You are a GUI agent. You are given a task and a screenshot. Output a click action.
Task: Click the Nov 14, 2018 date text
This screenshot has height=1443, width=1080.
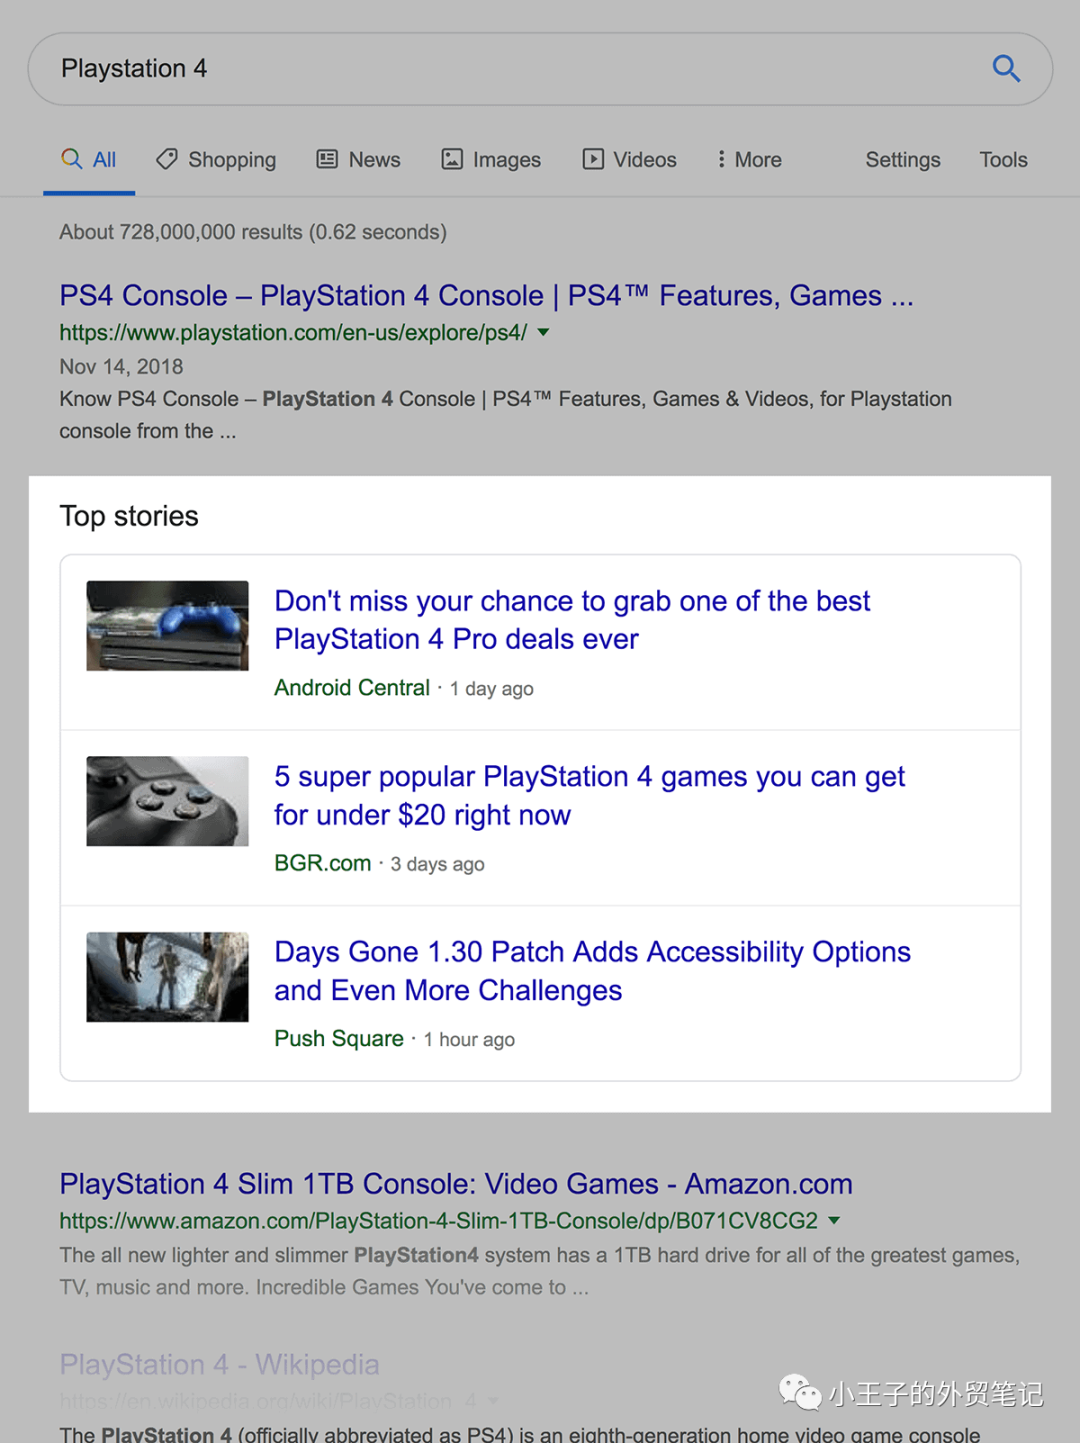coord(121,367)
